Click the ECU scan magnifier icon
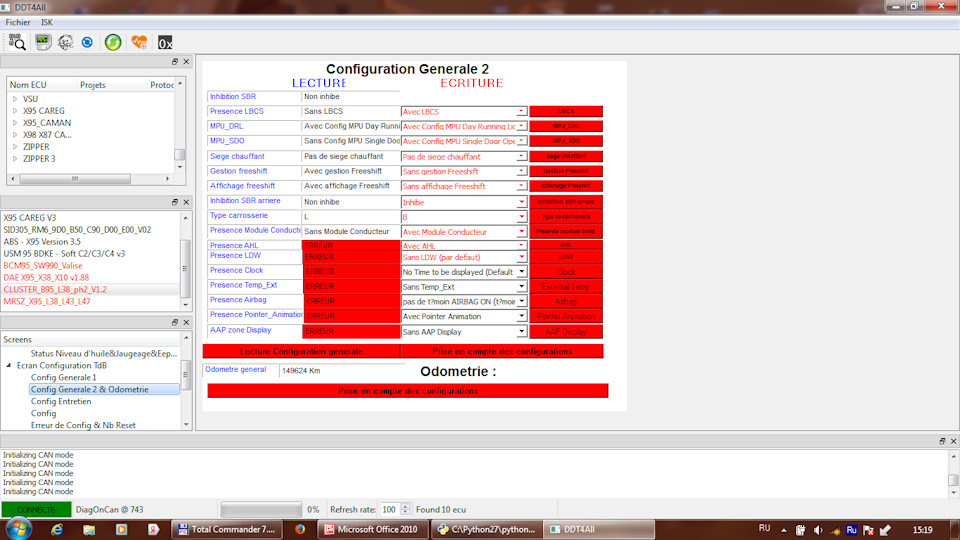The image size is (960, 540). click(x=17, y=42)
